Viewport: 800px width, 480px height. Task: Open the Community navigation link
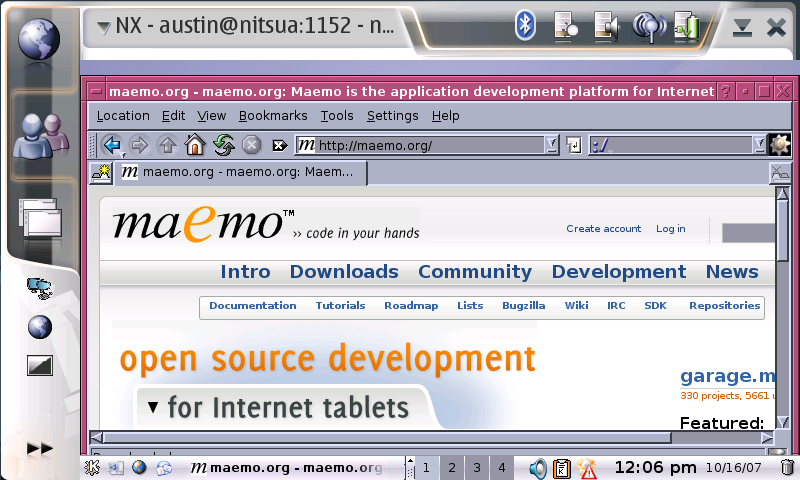475,272
